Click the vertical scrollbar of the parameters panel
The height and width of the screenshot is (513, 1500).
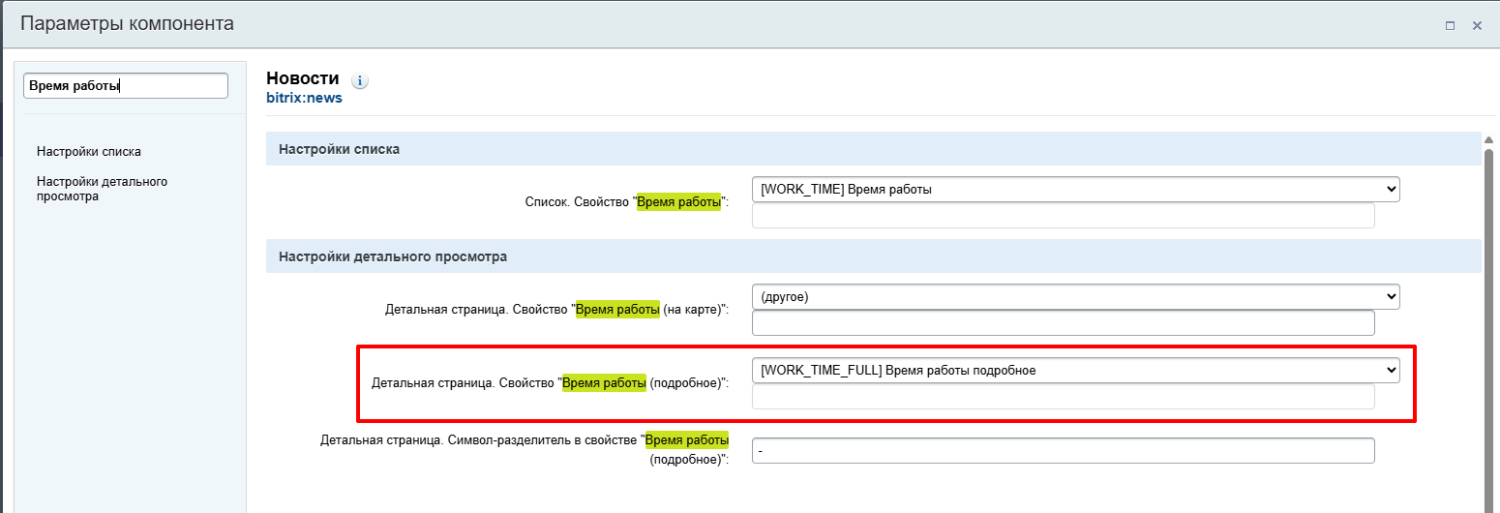click(1488, 300)
